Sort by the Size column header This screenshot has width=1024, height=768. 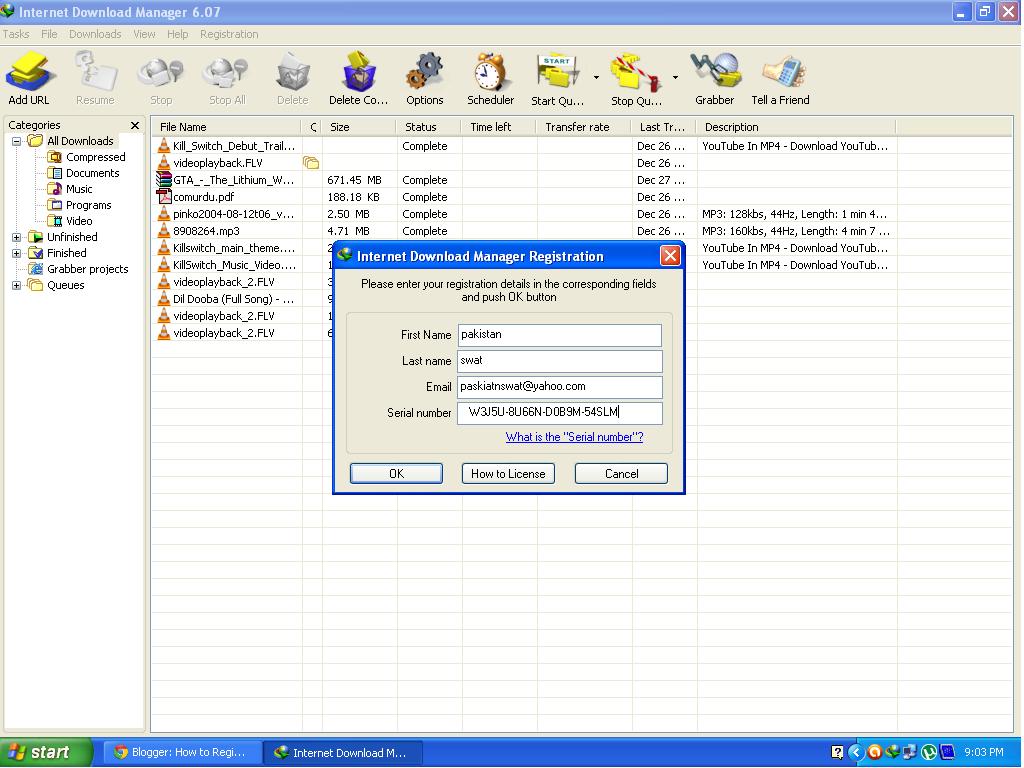(359, 127)
